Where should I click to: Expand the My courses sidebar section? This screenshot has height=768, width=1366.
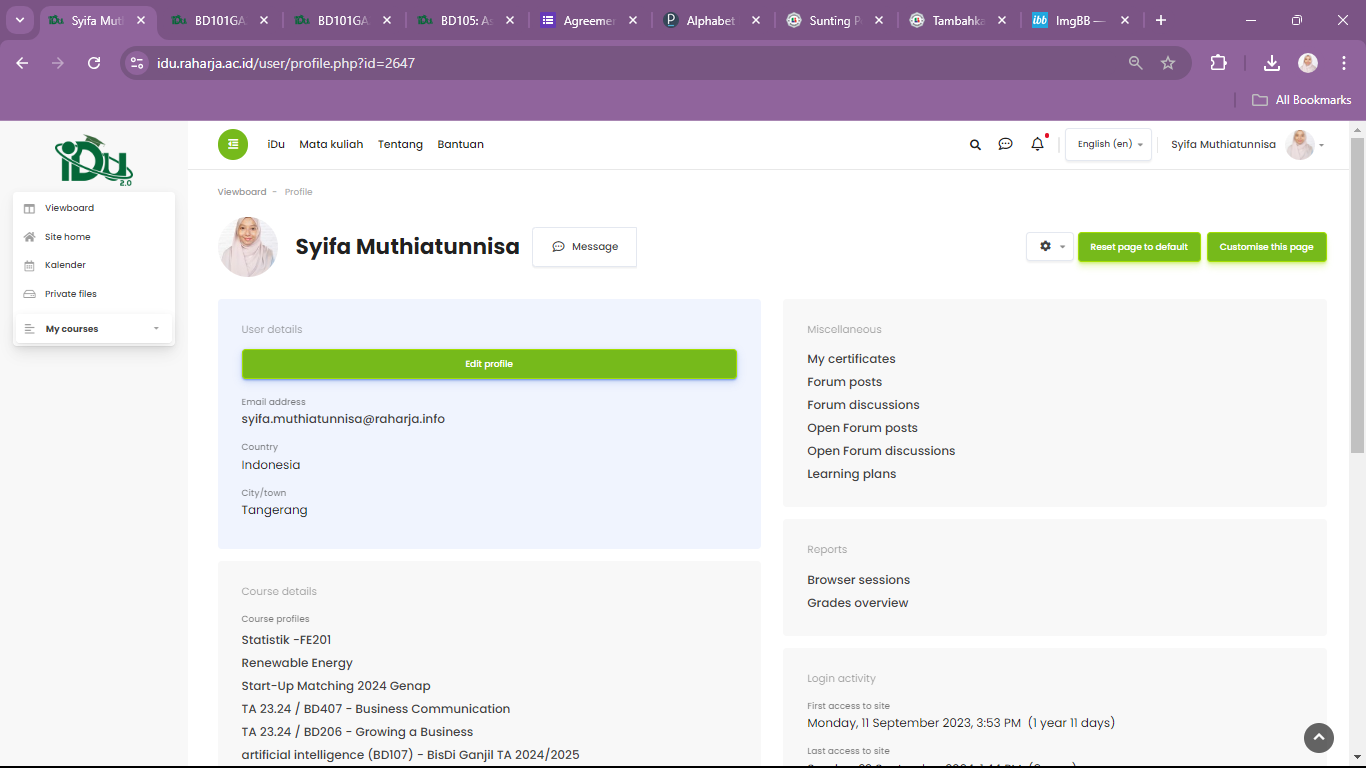click(94, 329)
